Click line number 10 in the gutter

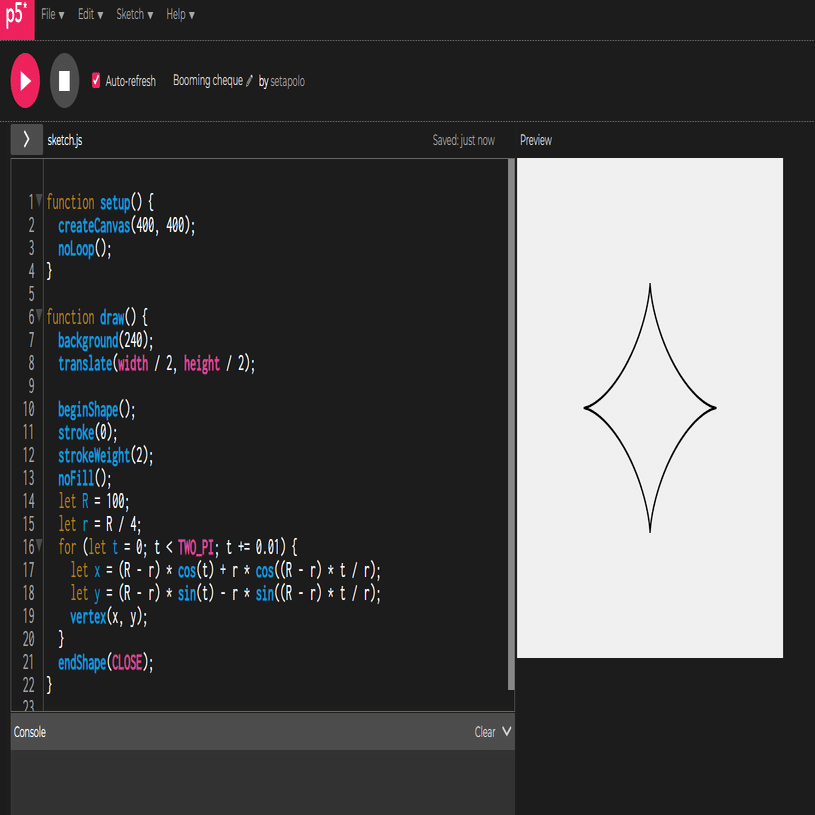[29, 410]
